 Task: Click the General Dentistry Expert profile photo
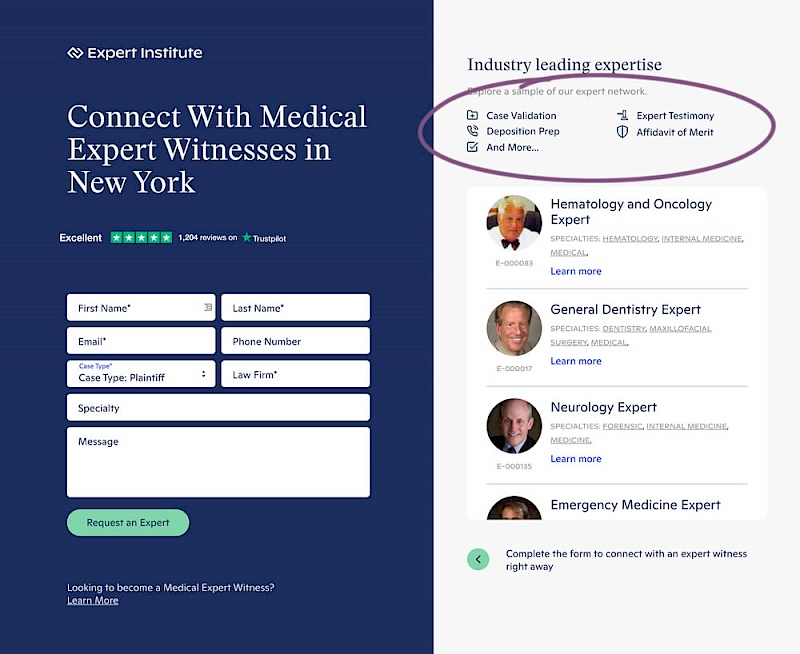click(x=514, y=328)
